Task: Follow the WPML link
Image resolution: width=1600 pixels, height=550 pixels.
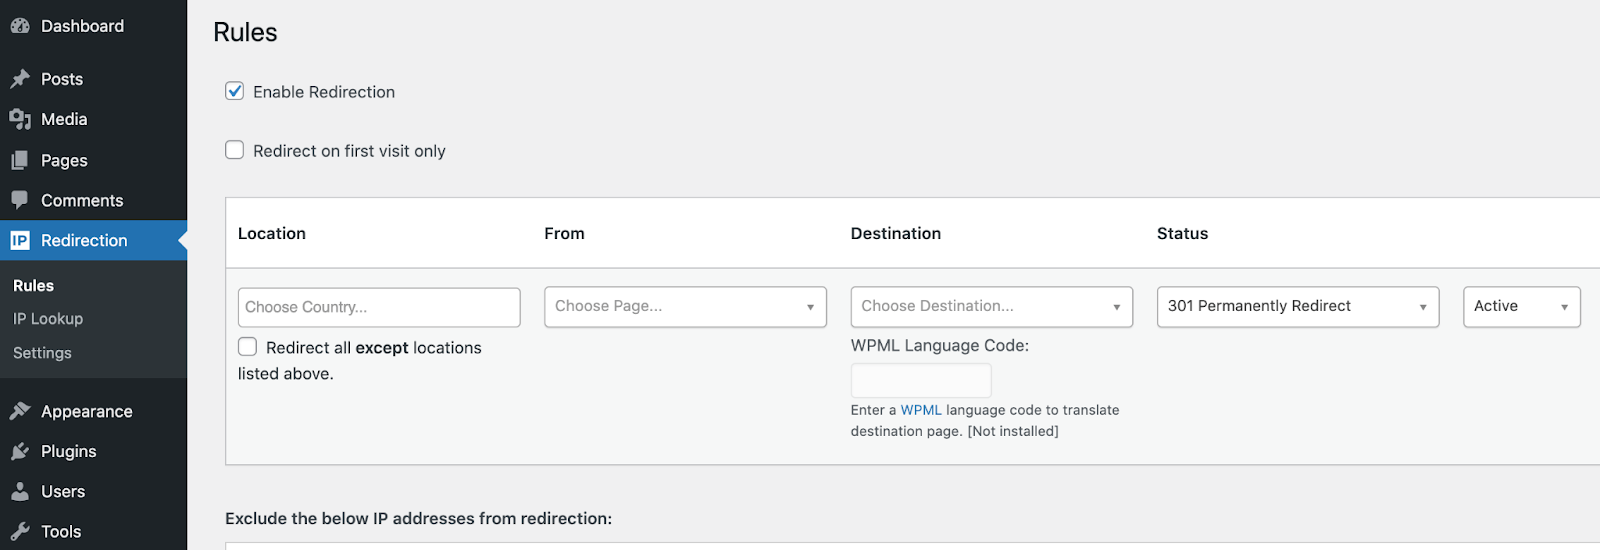Action: (x=921, y=410)
